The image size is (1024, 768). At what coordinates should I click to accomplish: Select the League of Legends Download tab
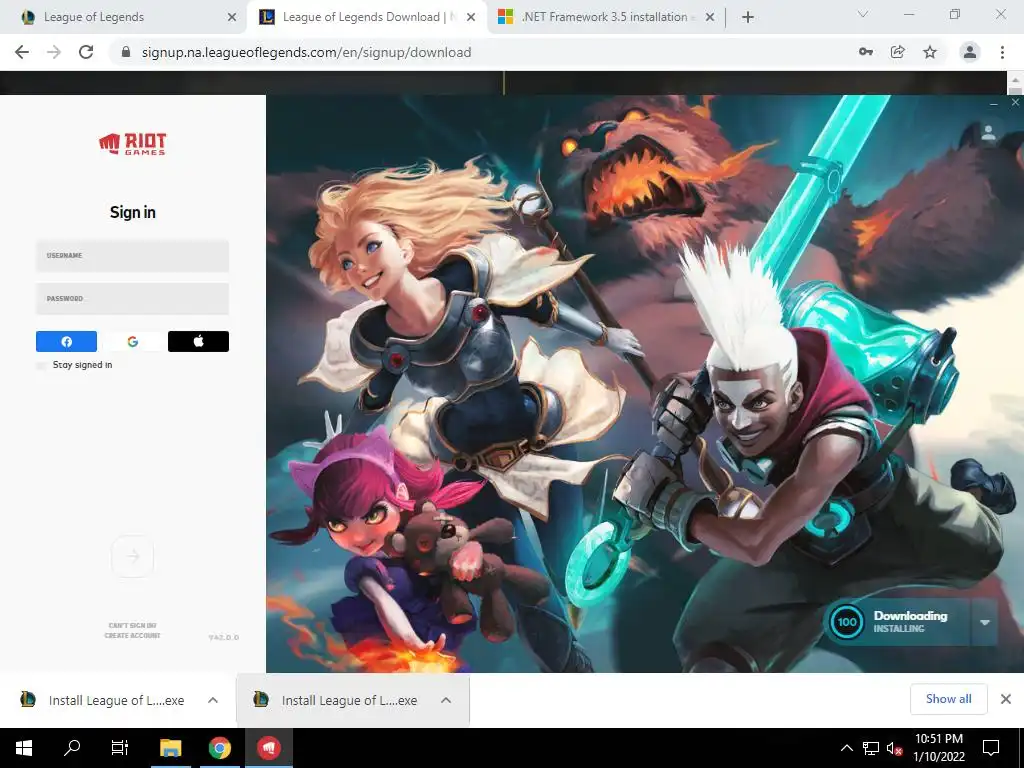pyautogui.click(x=367, y=17)
